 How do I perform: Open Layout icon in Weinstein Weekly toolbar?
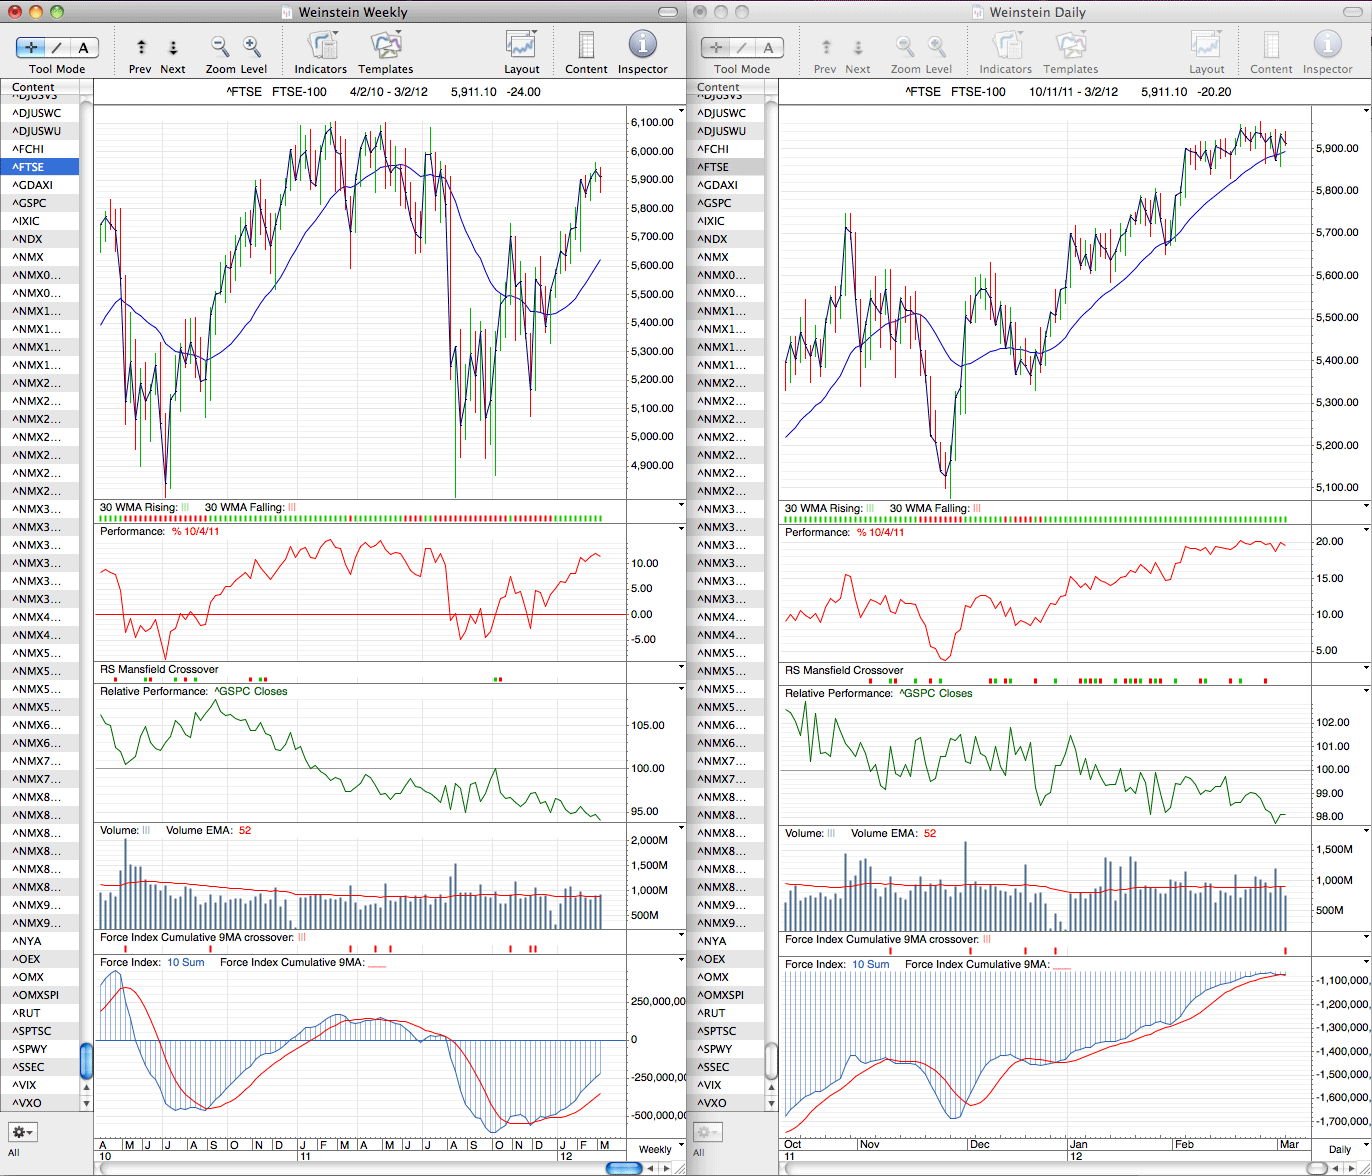coord(521,45)
